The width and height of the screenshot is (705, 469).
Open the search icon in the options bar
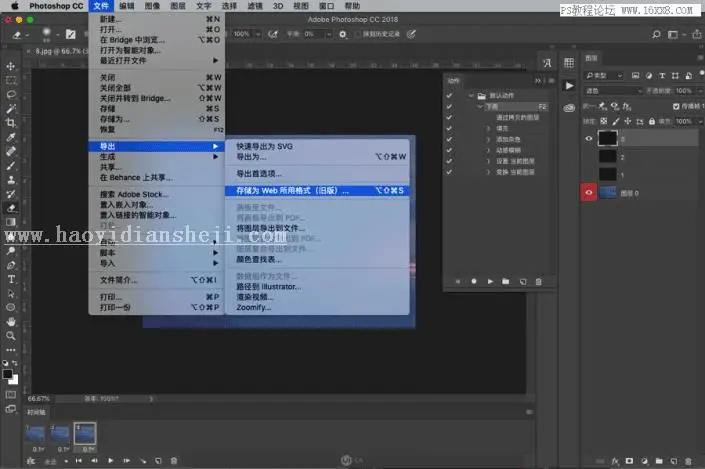coord(656,34)
